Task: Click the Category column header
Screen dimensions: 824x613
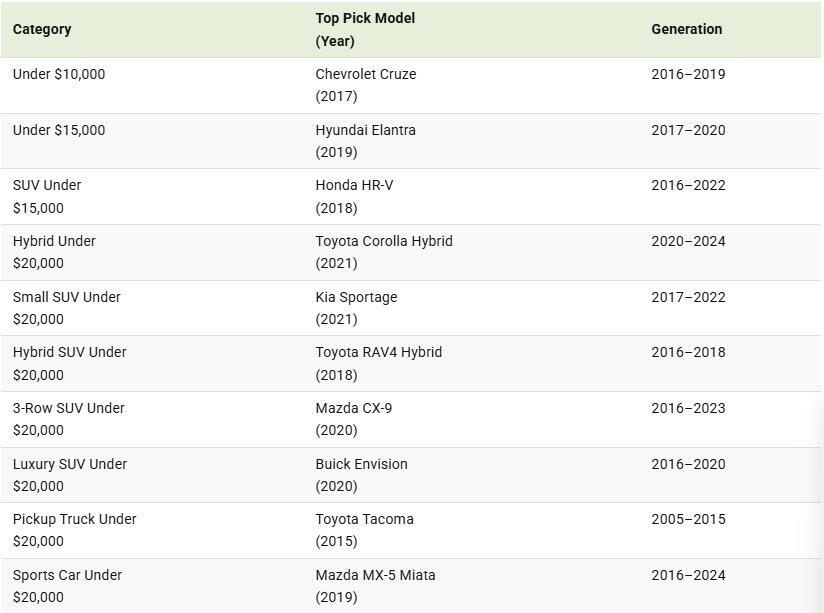Action: click(x=42, y=29)
